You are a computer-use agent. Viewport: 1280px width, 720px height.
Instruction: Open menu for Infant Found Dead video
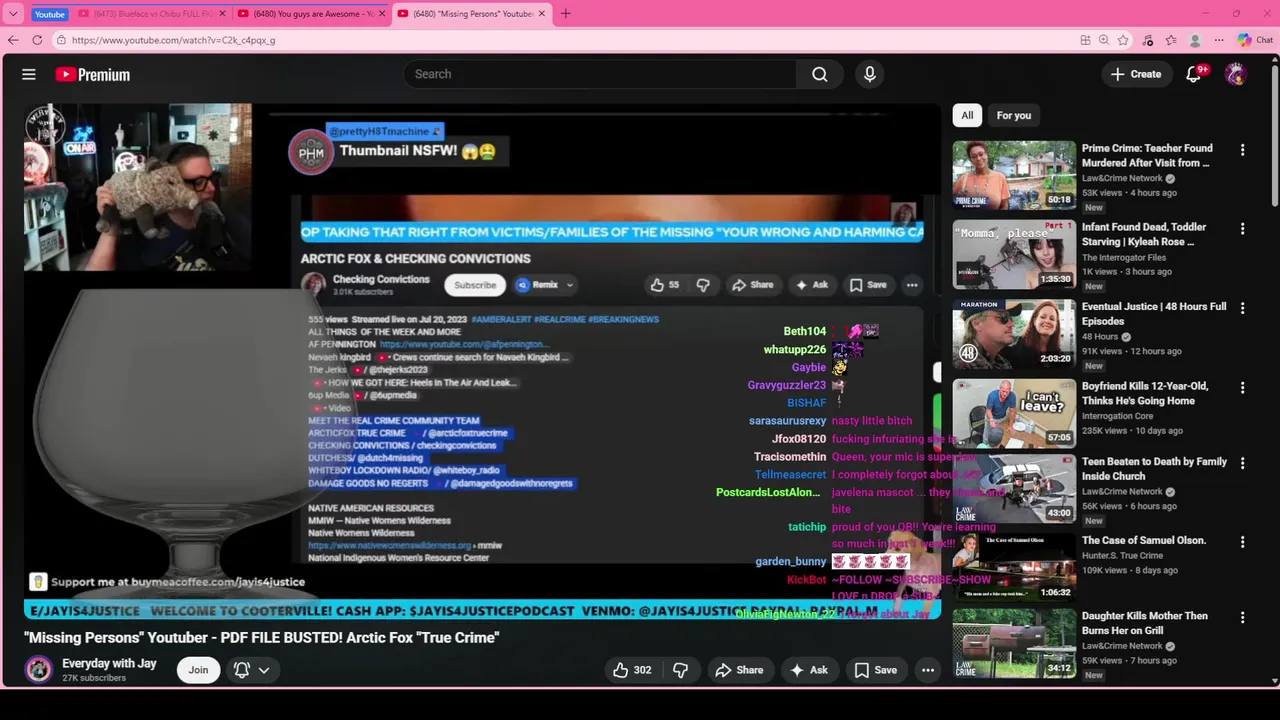(x=1243, y=229)
